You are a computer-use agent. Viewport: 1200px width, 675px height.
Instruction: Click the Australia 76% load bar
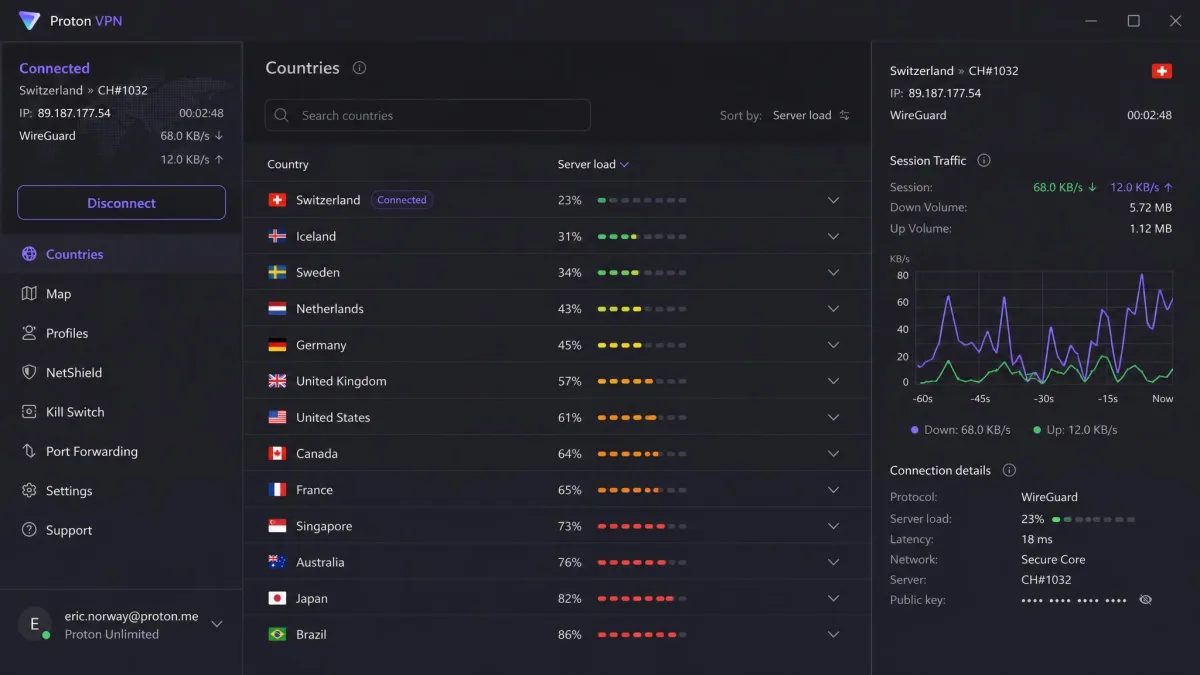click(642, 562)
